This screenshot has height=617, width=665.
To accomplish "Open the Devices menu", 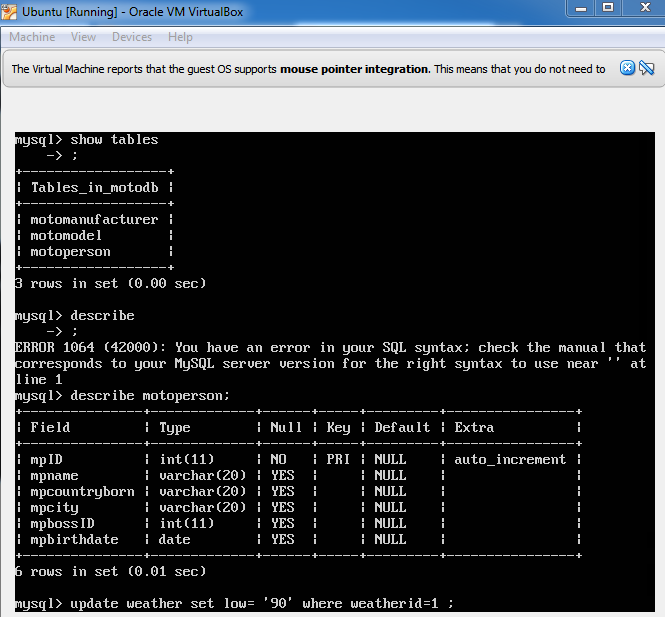I will (132, 37).
